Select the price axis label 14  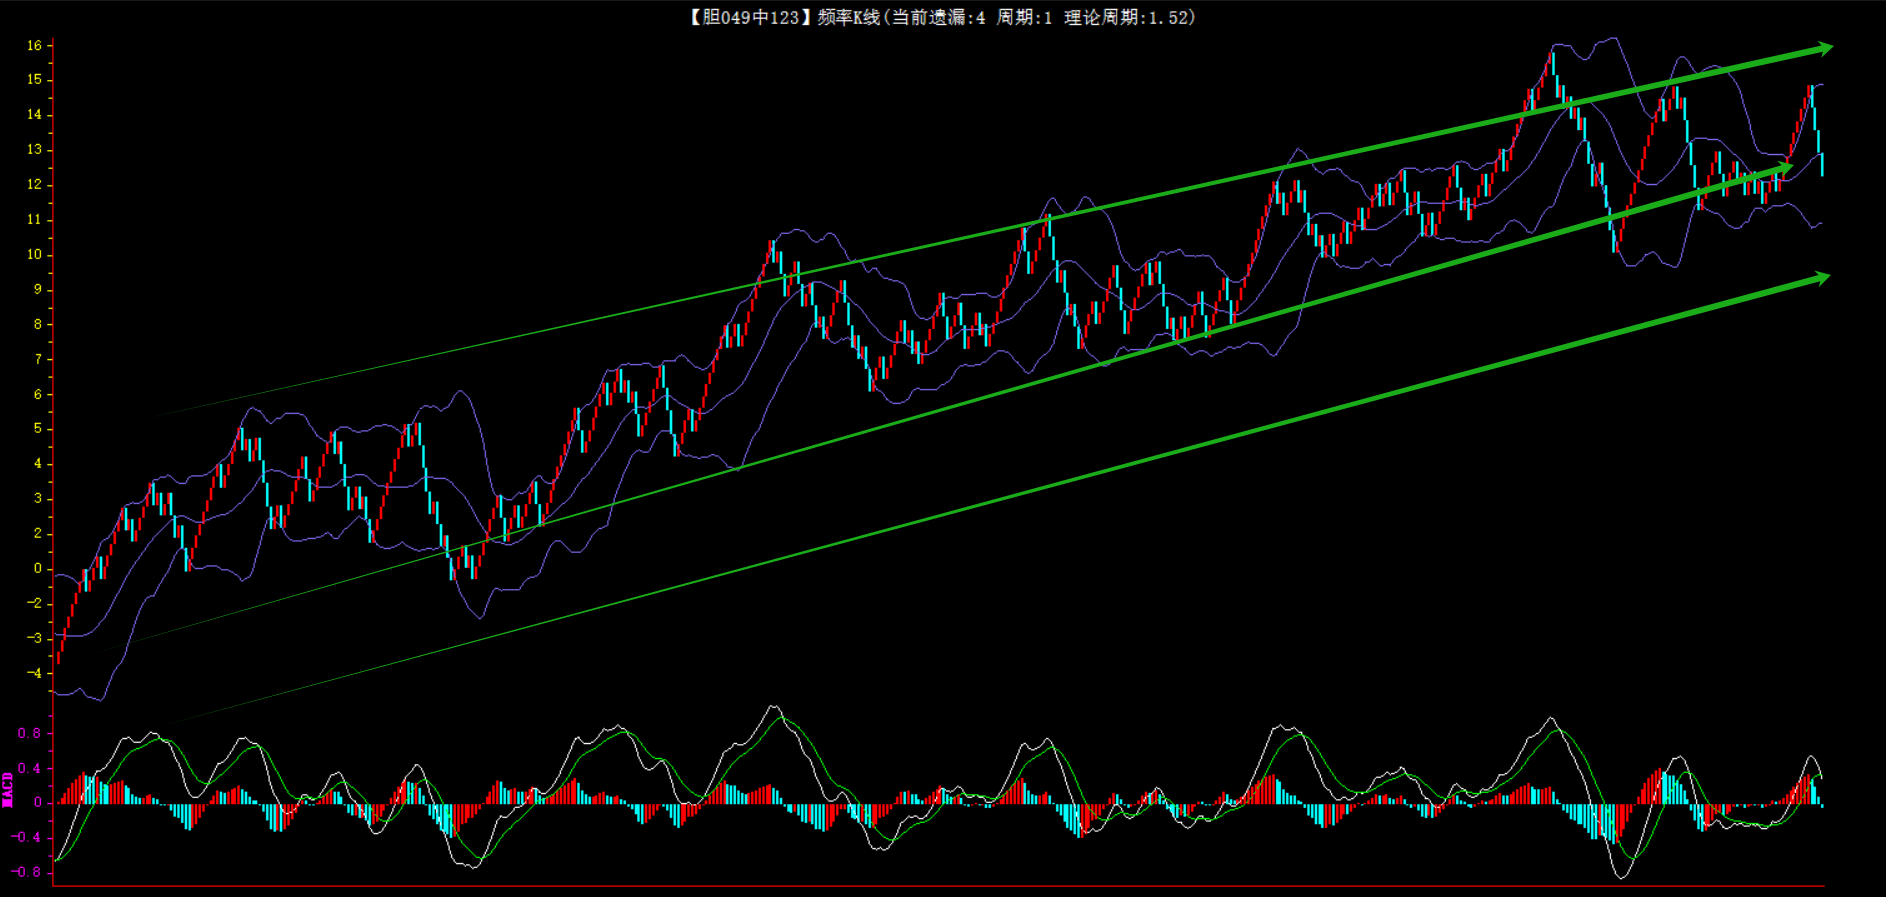click(x=35, y=115)
